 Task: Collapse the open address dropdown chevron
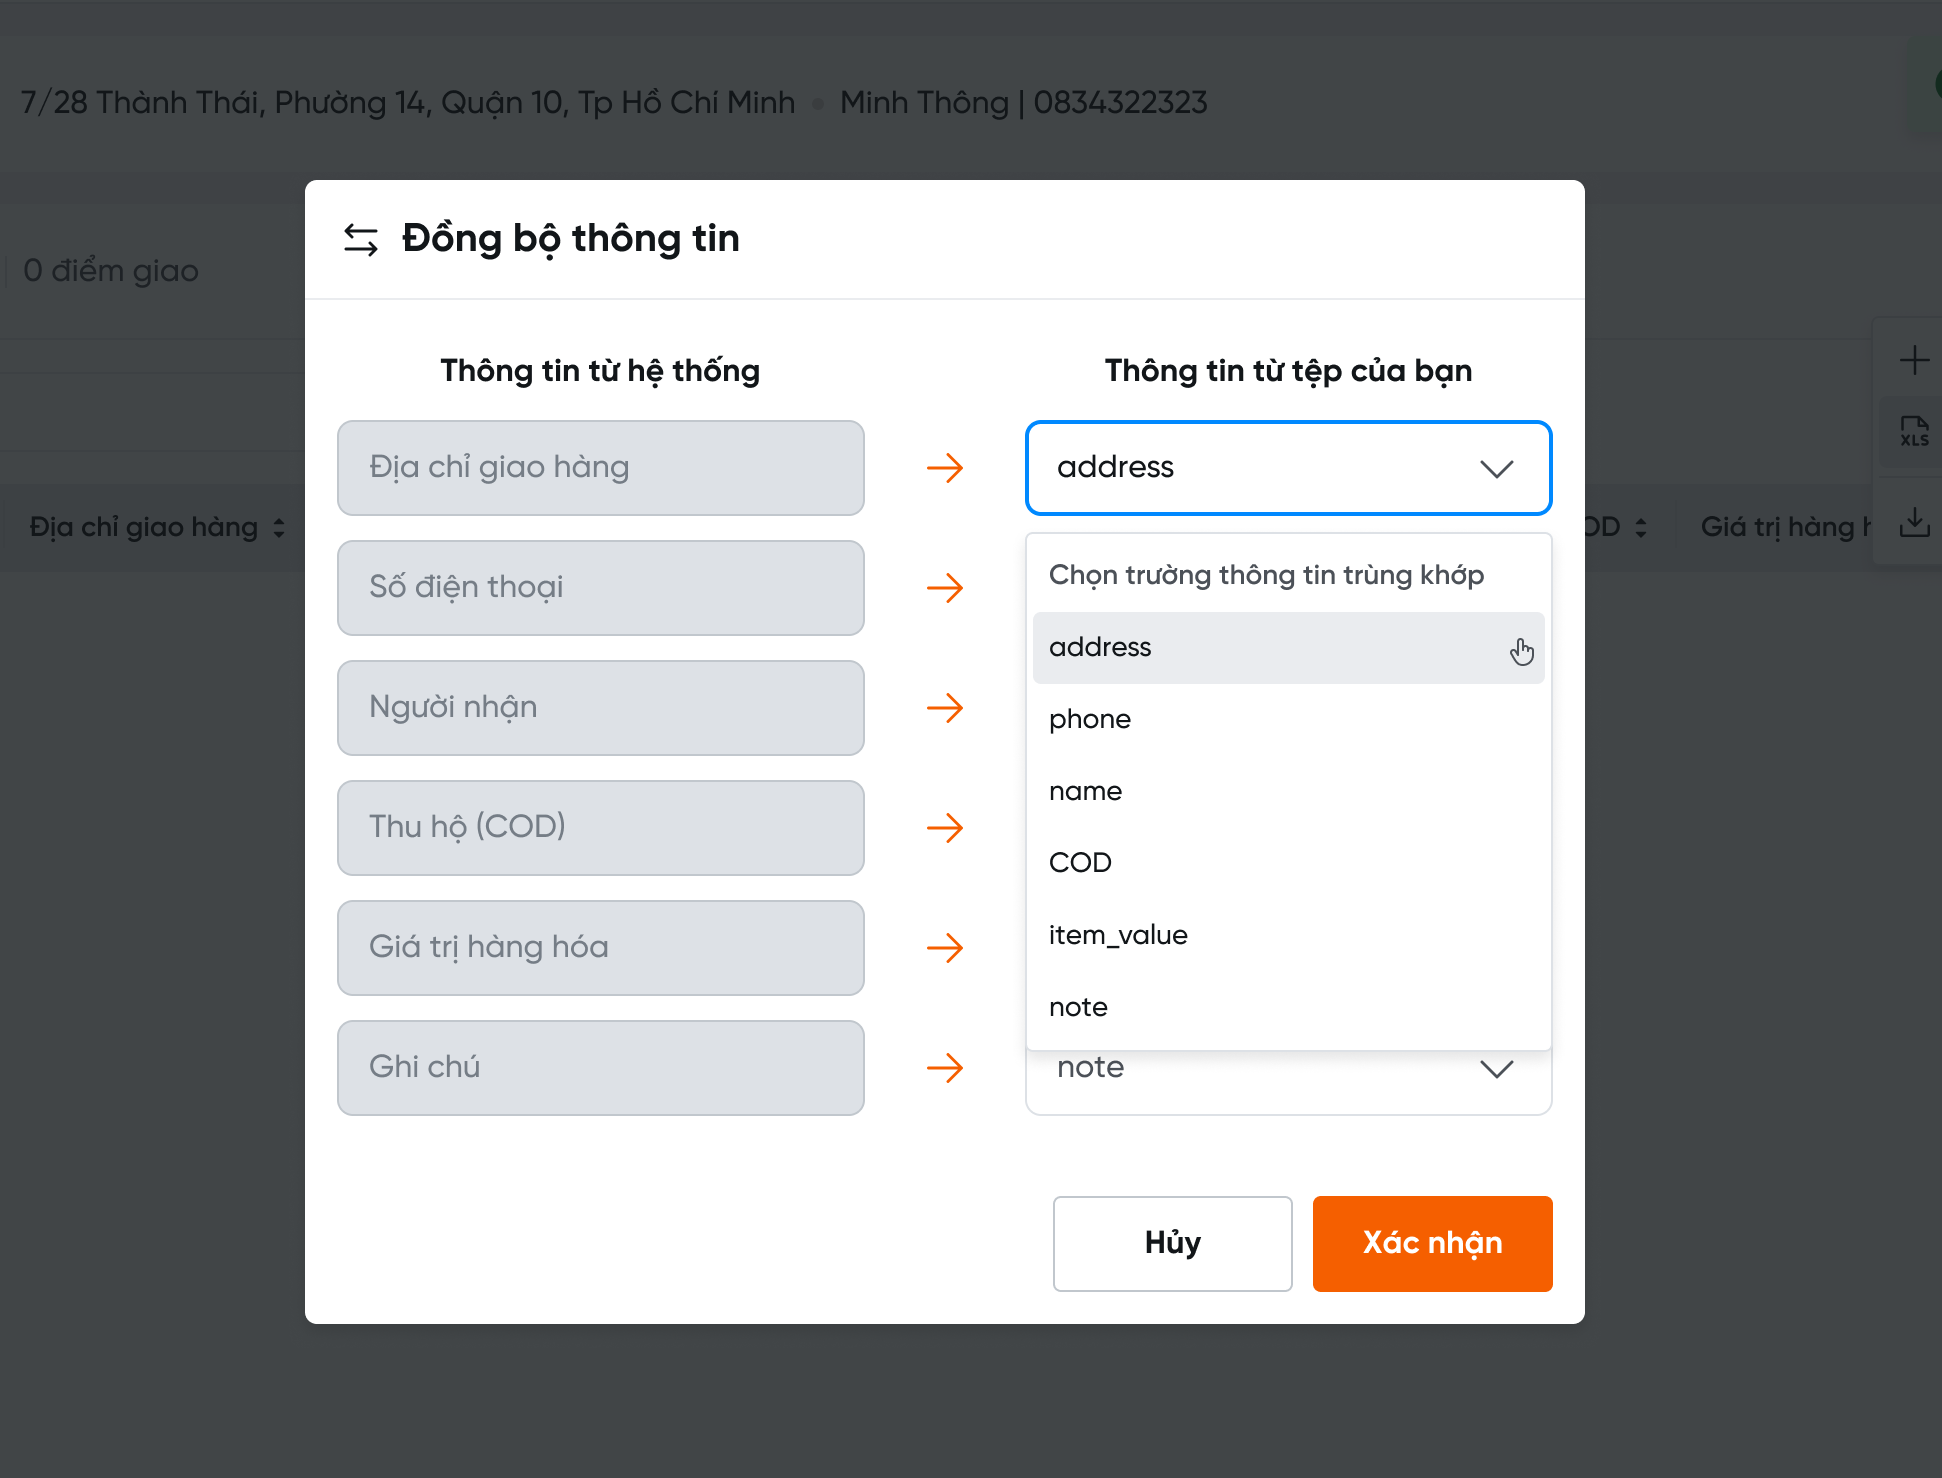[1496, 468]
